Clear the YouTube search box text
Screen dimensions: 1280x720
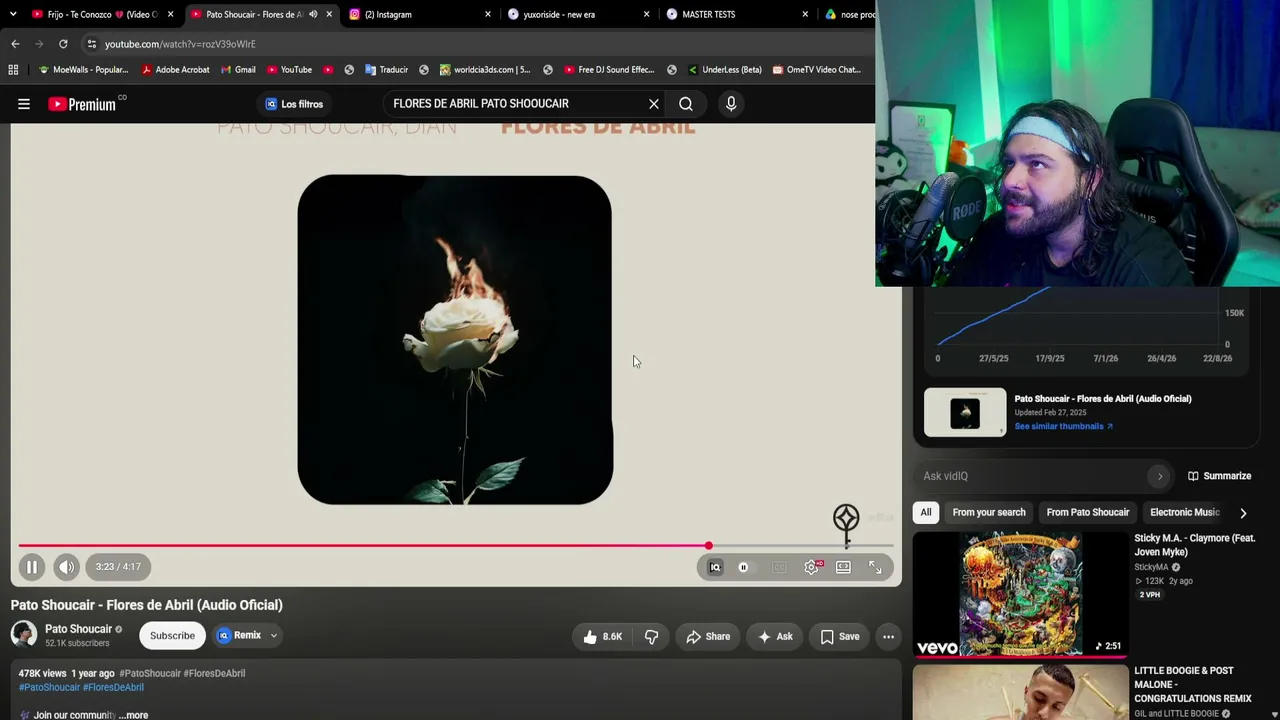click(654, 104)
